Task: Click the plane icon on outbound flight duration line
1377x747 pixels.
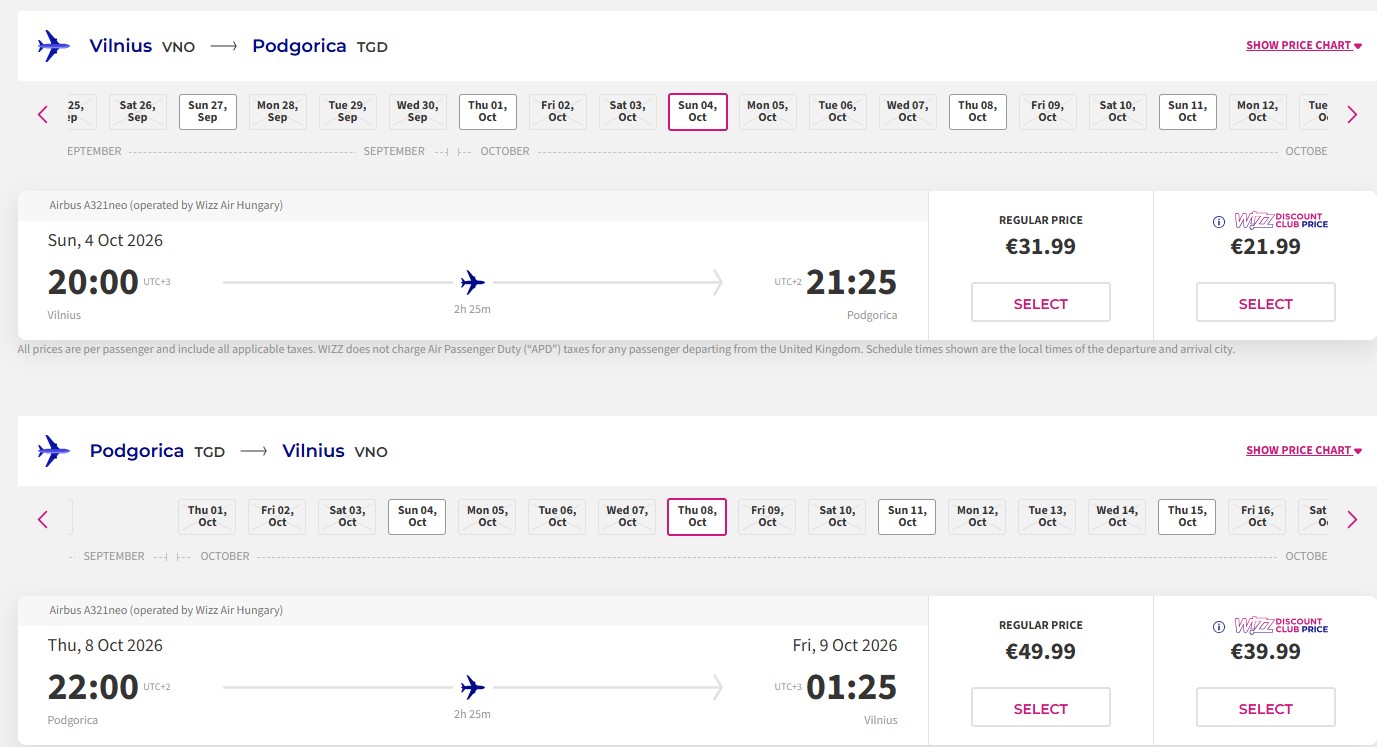Action: (x=473, y=282)
